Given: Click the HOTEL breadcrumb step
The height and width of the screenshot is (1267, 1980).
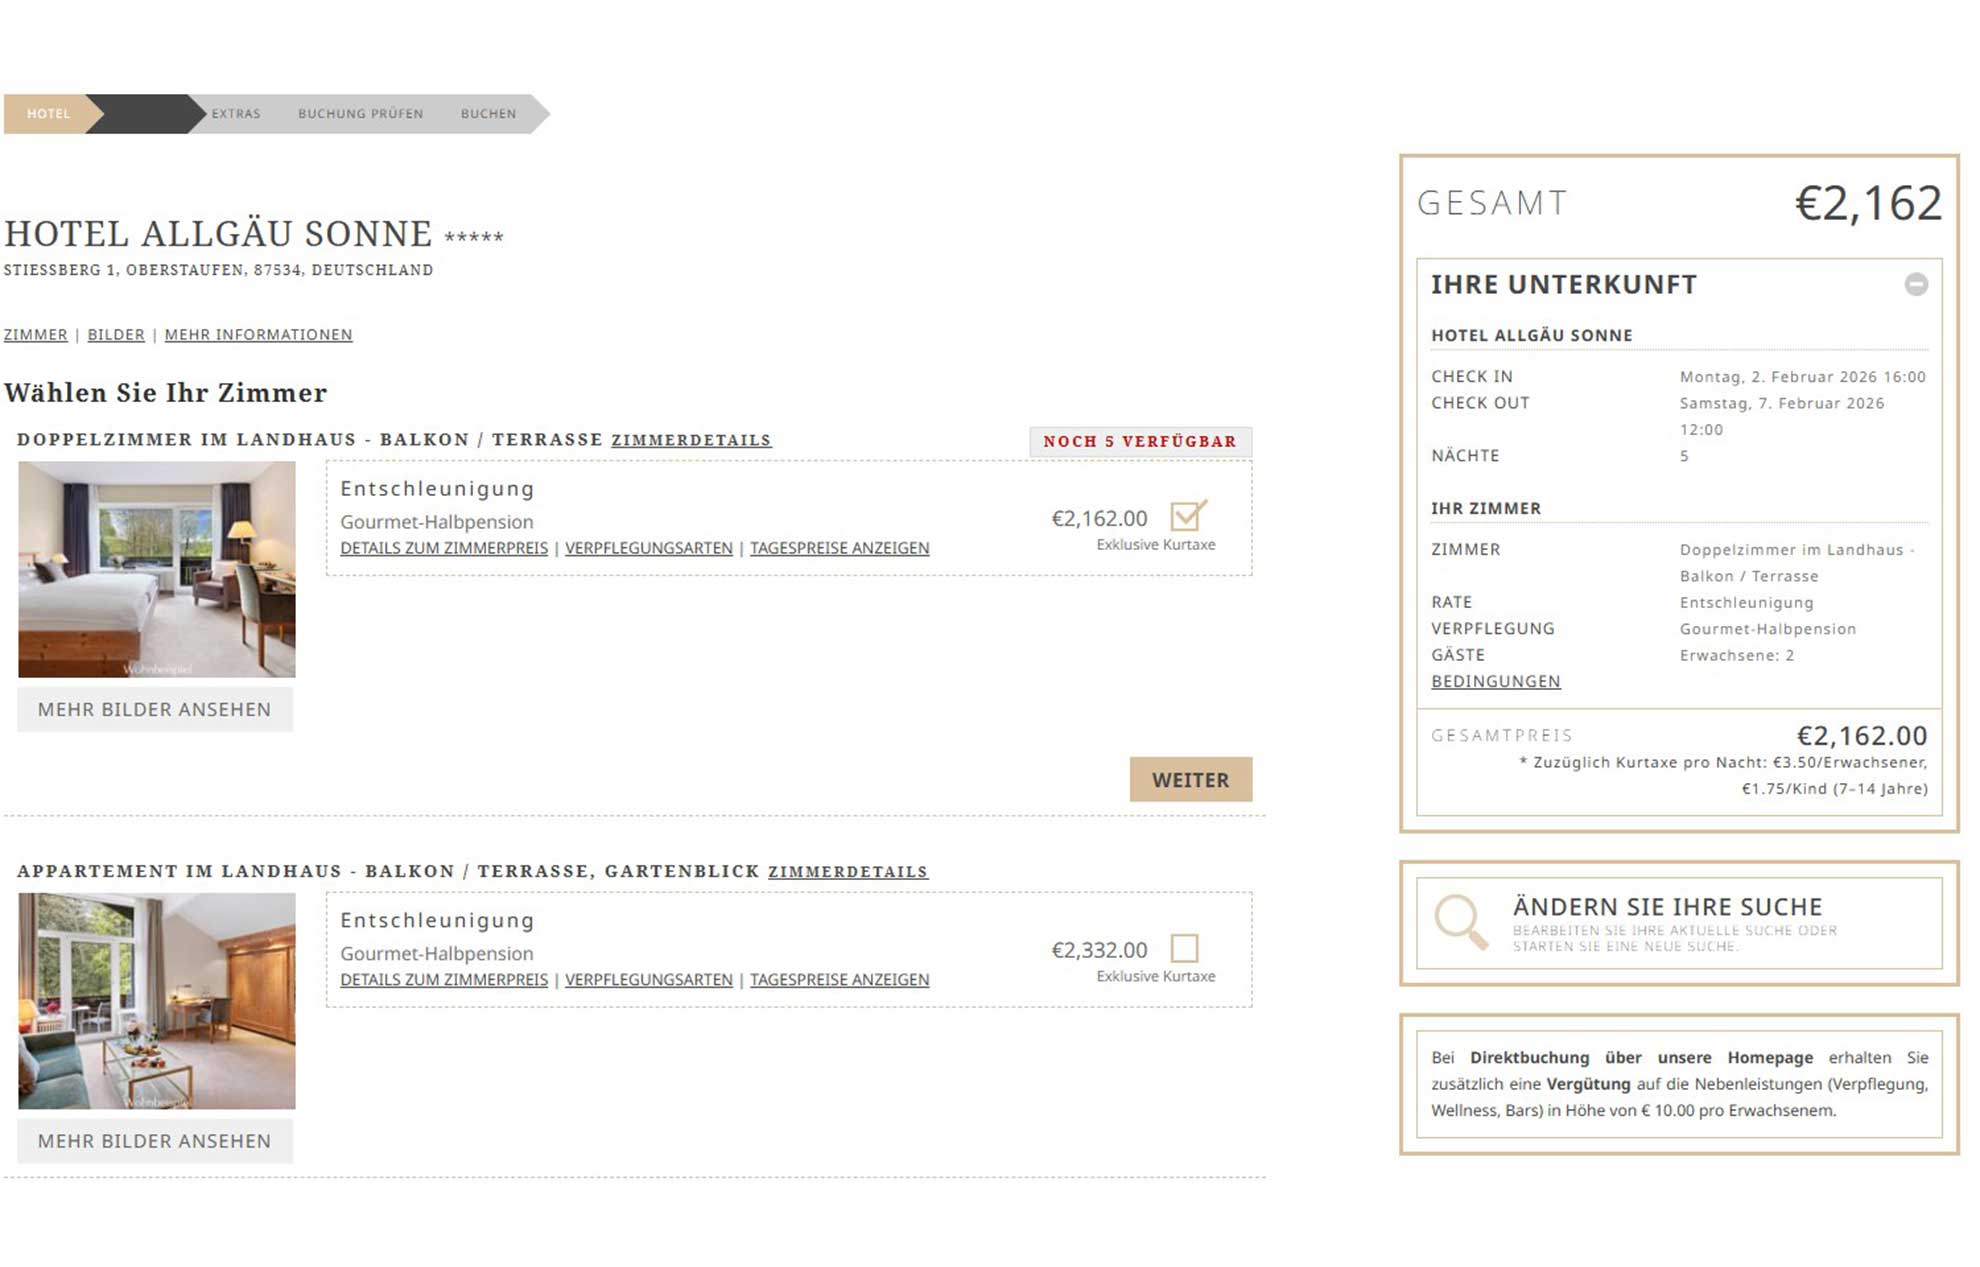Looking at the screenshot, I should coord(48,114).
